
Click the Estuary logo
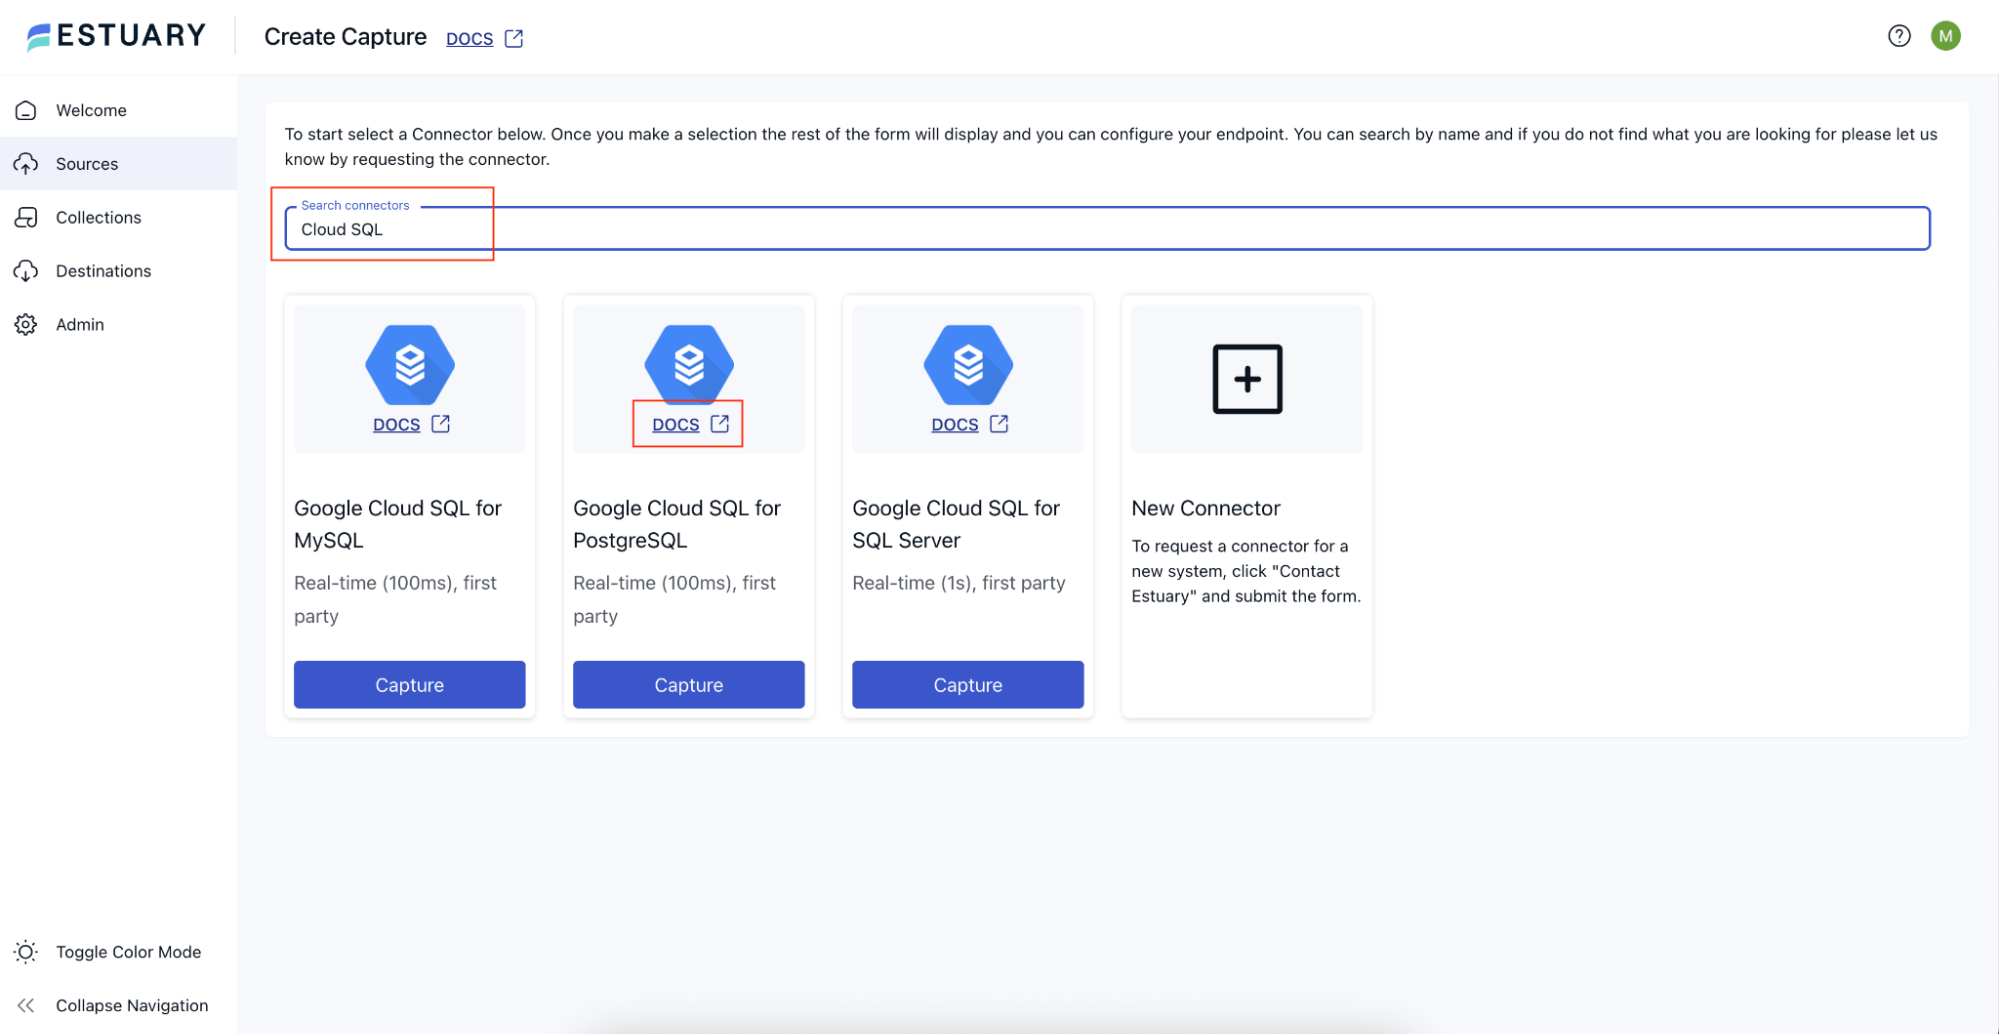[x=116, y=36]
